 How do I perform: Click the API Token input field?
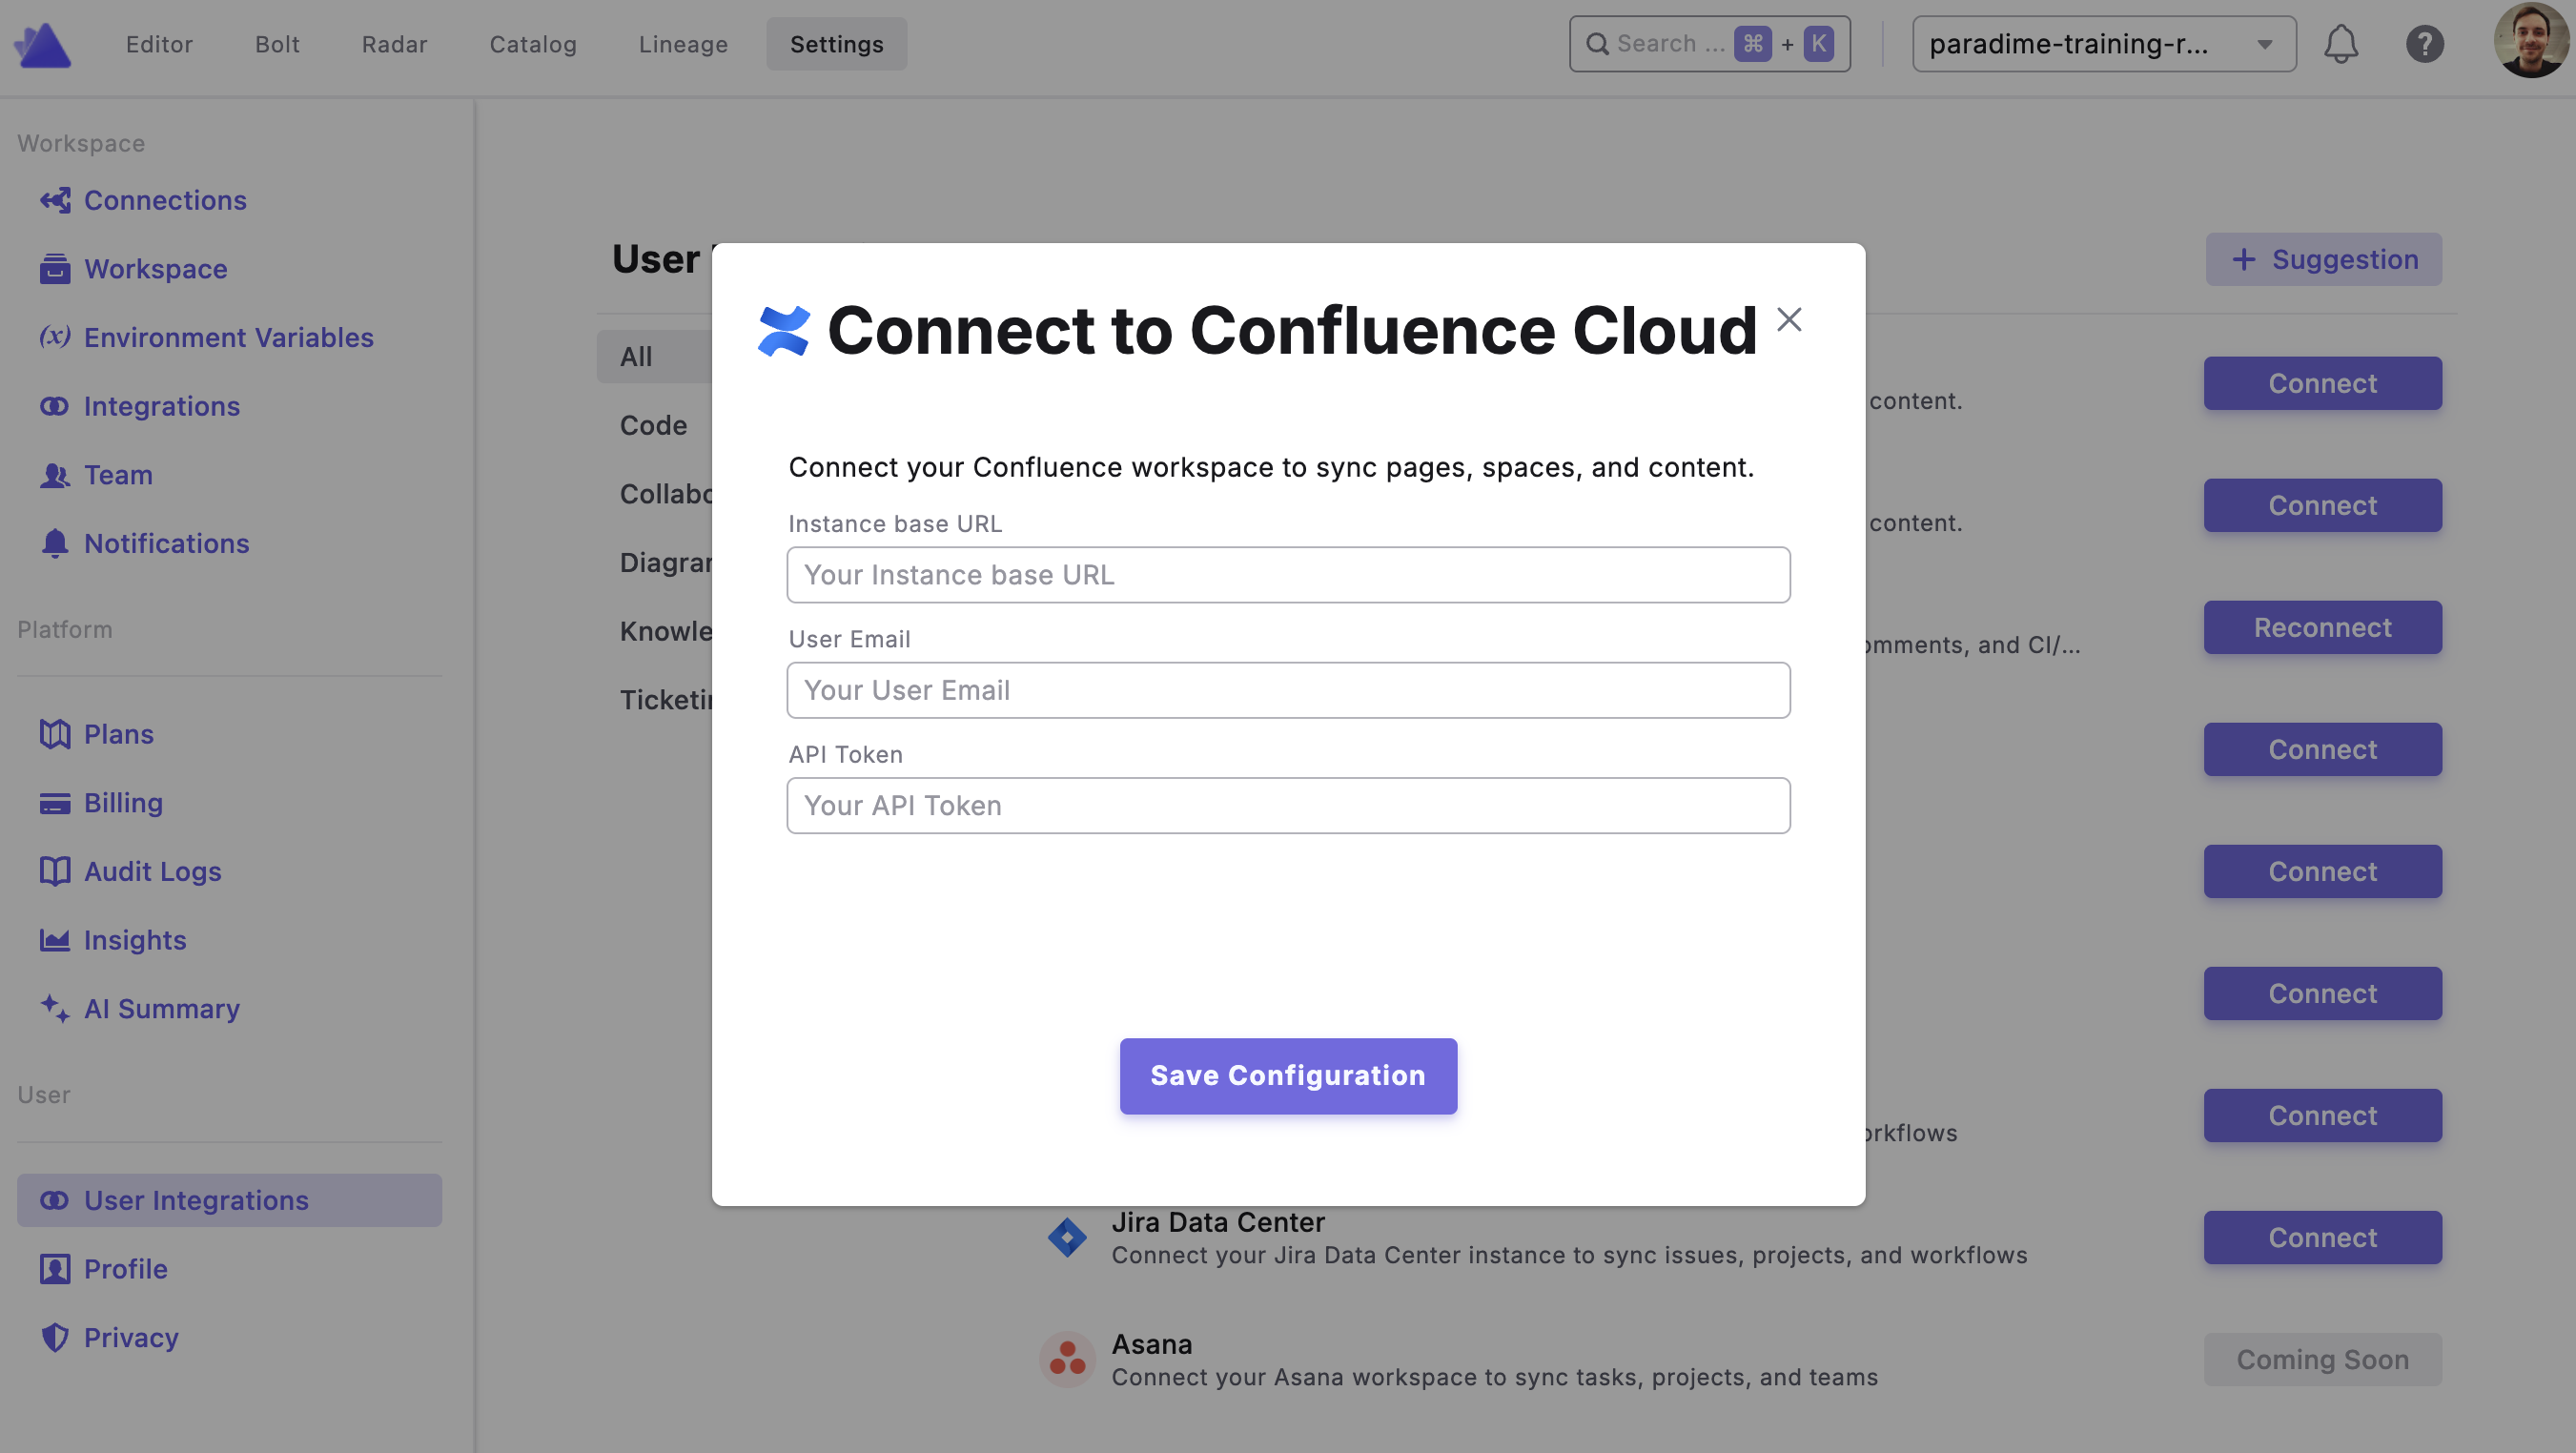(x=1287, y=805)
